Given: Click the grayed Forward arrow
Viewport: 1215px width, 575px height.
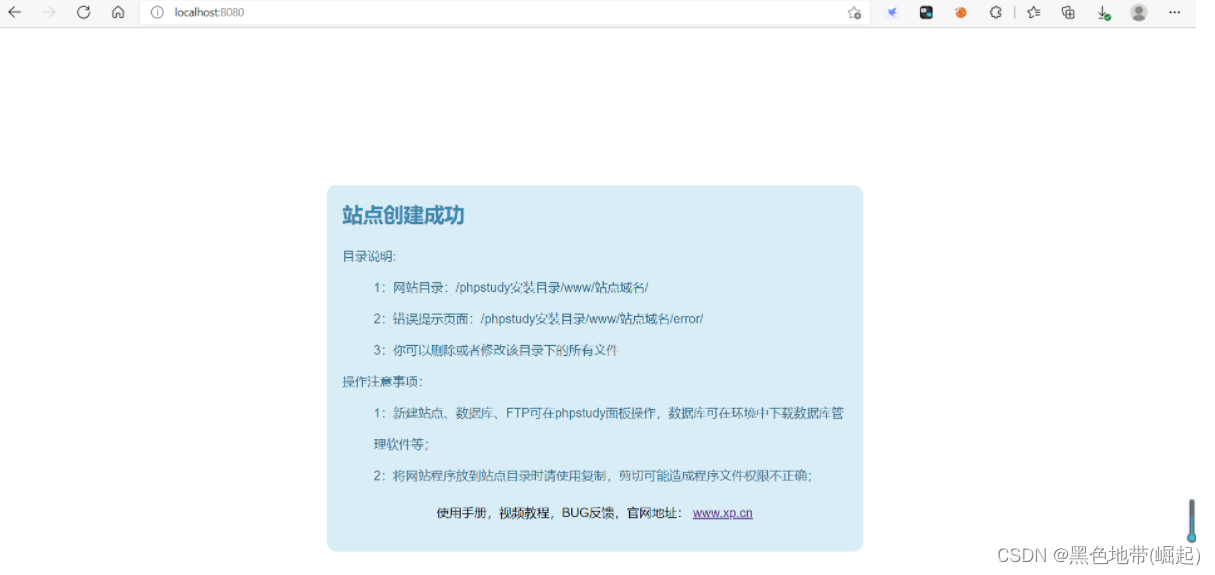Looking at the screenshot, I should click(49, 12).
